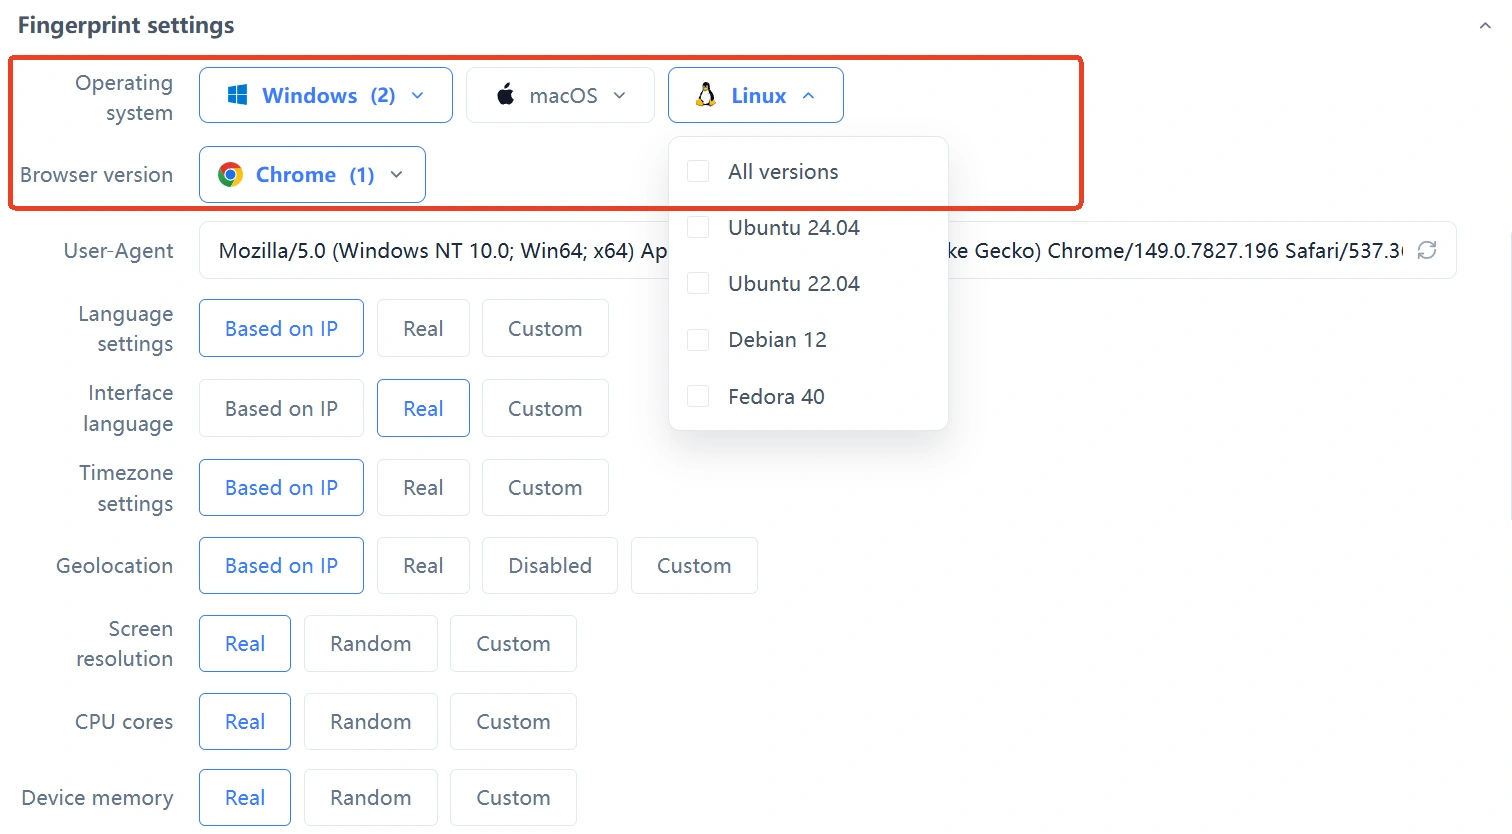Set Geolocation to Based on IP
1512x834 pixels.
tap(281, 565)
